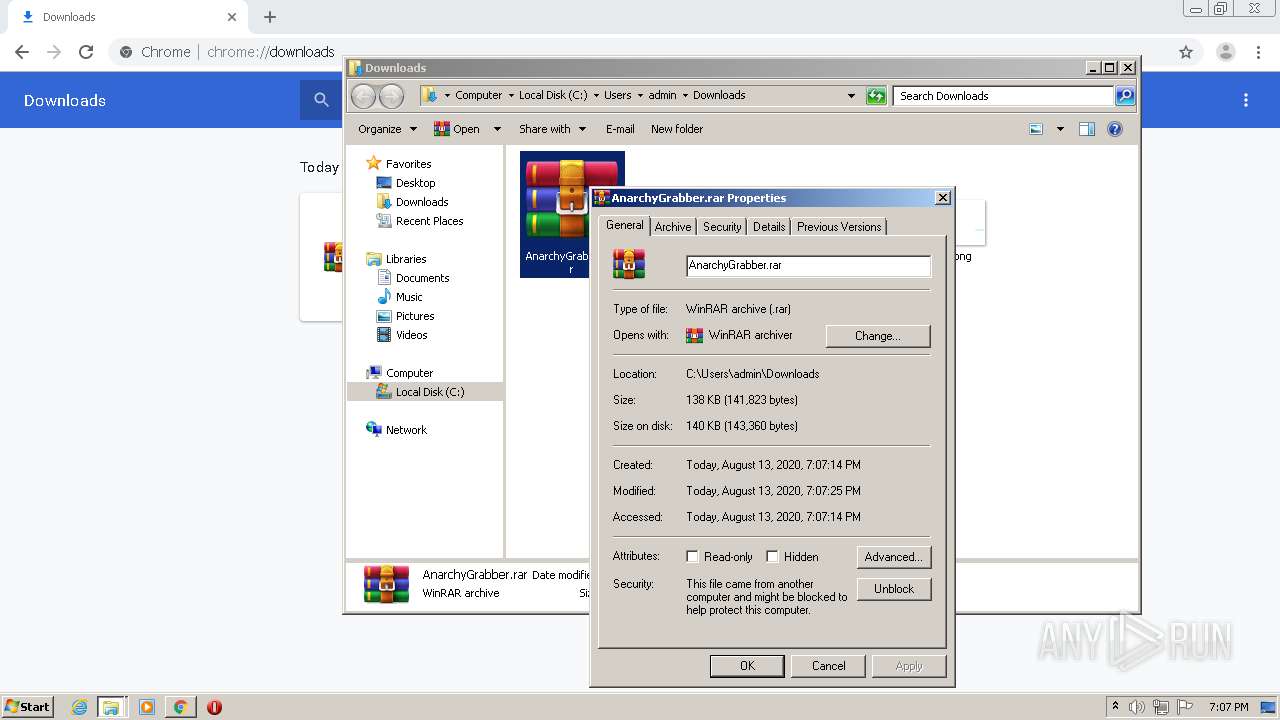Click the Advanced... button

(x=894, y=557)
